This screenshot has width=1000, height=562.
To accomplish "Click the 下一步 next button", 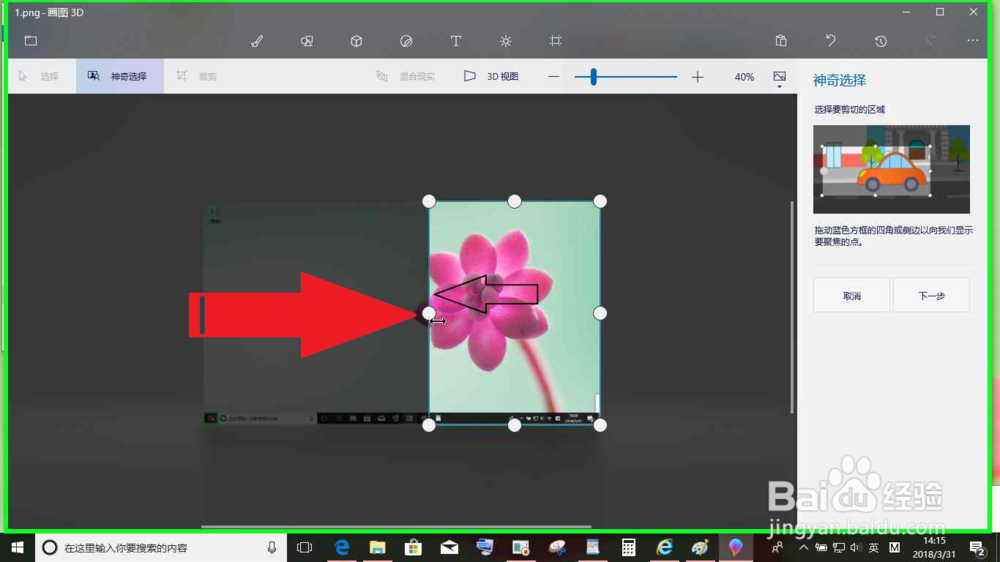I will coord(931,295).
